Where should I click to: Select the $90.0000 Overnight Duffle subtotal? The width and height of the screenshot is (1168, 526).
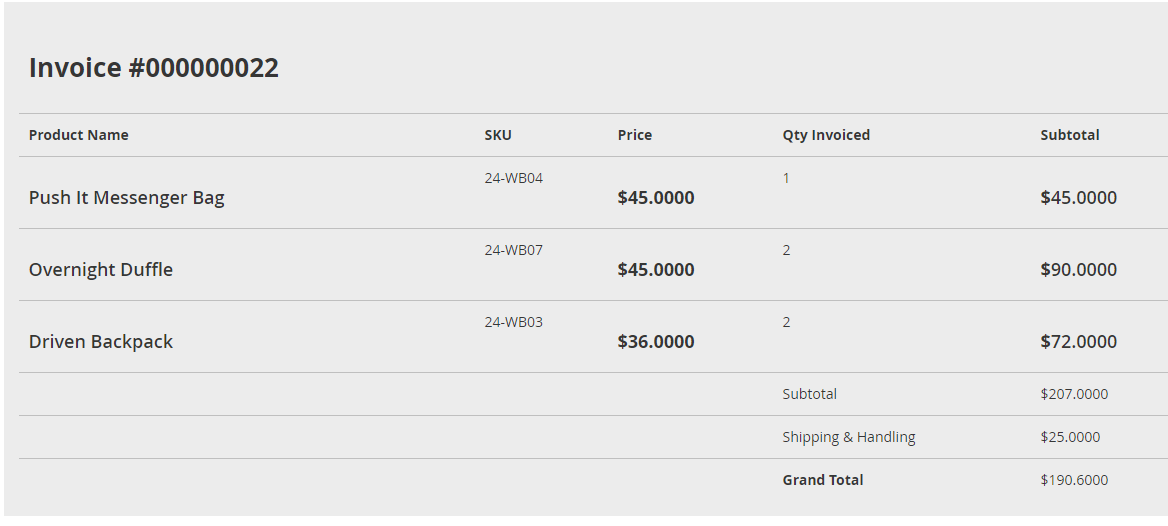click(1079, 270)
